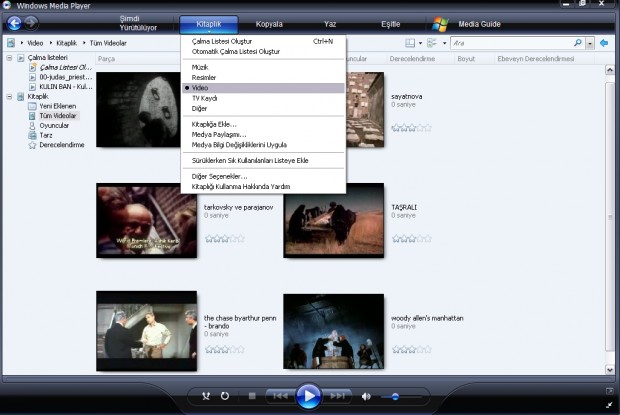Click the Ara search field
Image resolution: width=620 pixels, height=415 pixels.
pyautogui.click(x=512, y=43)
